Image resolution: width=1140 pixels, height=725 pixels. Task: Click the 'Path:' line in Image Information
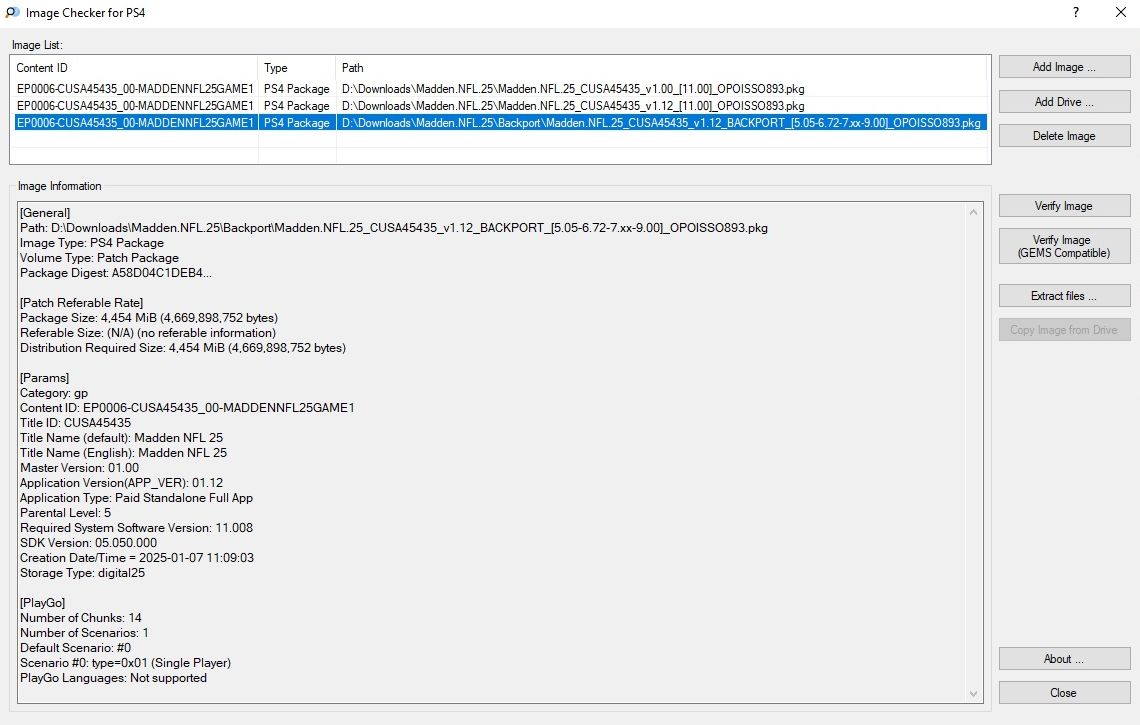394,228
